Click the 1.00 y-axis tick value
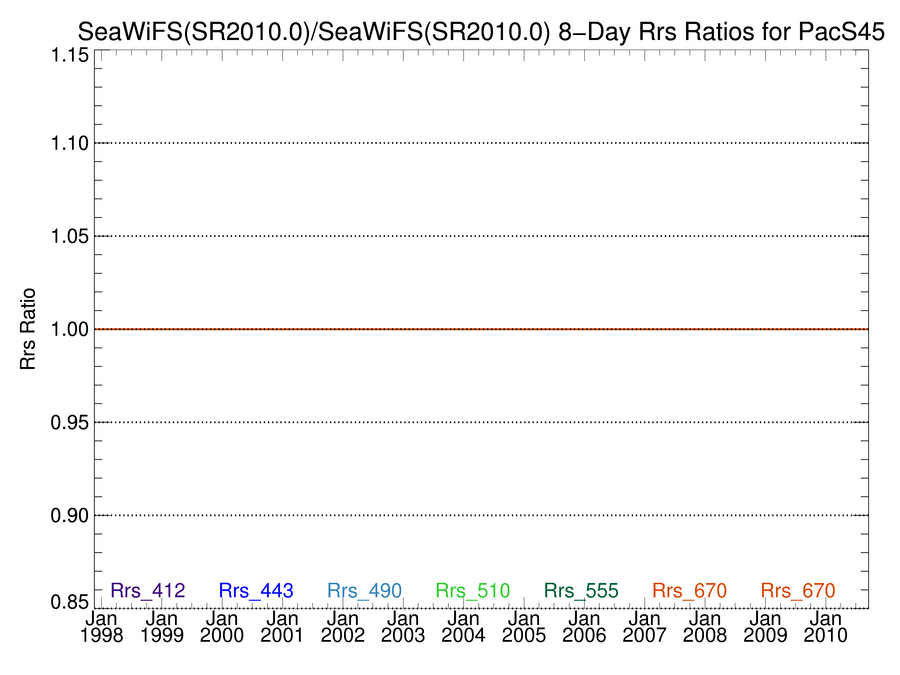The height and width of the screenshot is (675, 900). click(69, 329)
